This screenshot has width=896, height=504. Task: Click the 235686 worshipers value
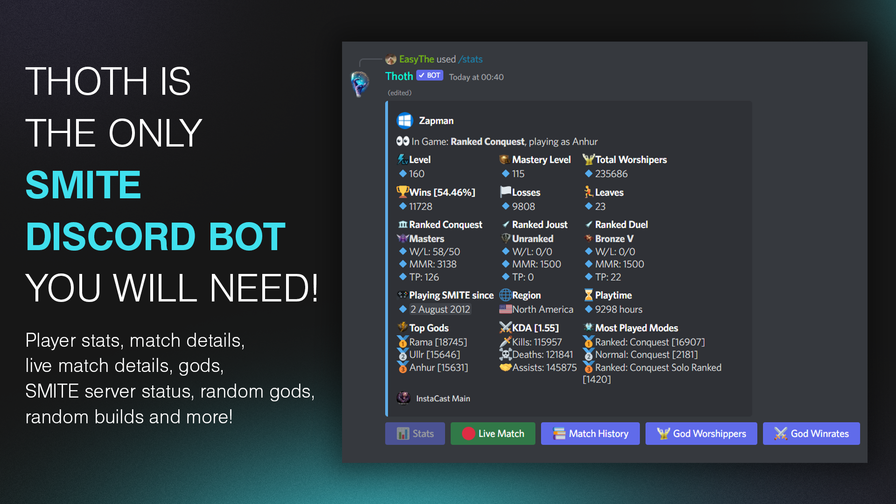click(611, 173)
